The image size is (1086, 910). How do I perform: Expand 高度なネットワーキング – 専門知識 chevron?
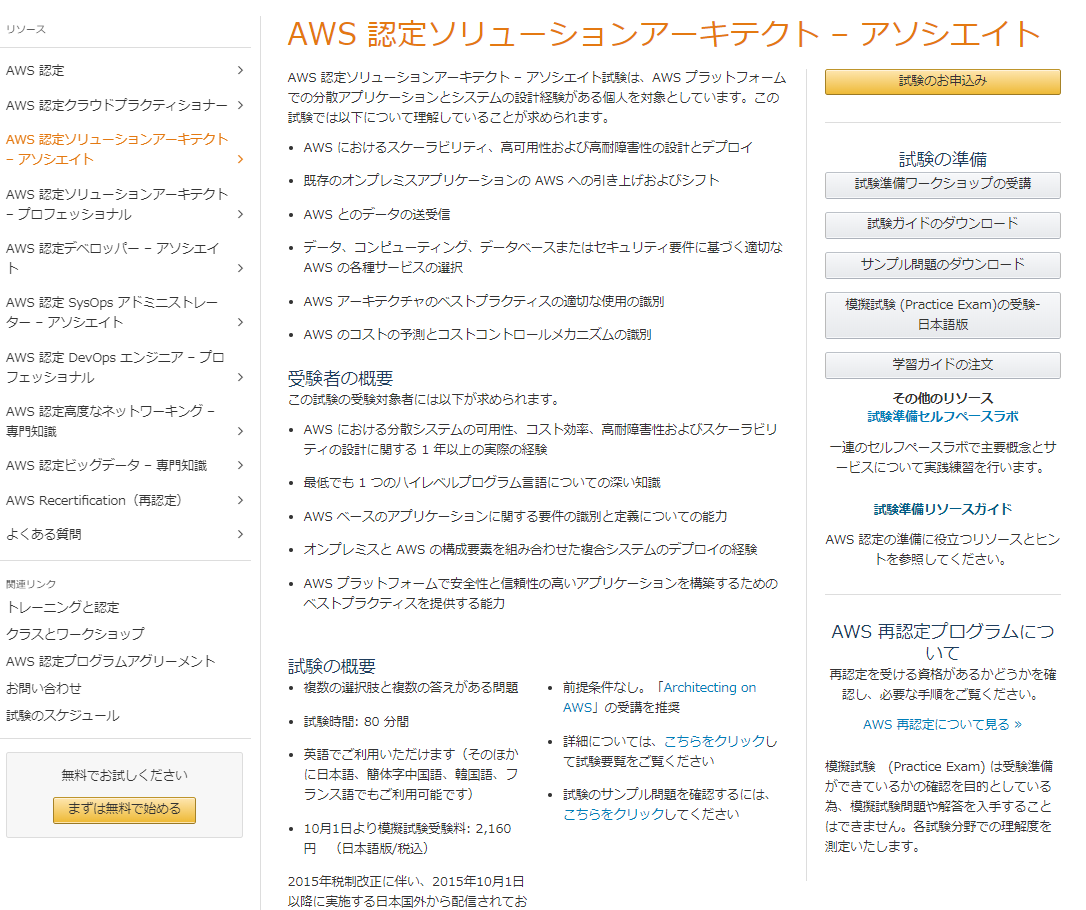(240, 431)
